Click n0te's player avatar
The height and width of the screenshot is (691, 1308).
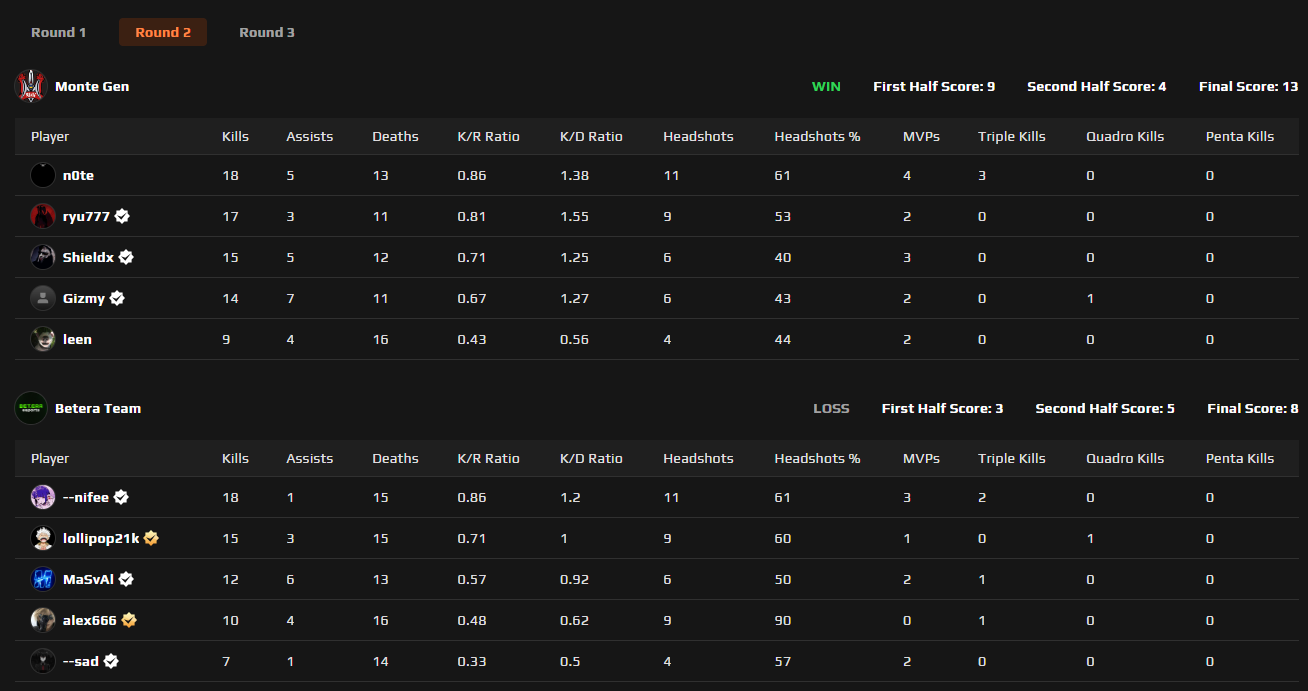point(43,176)
